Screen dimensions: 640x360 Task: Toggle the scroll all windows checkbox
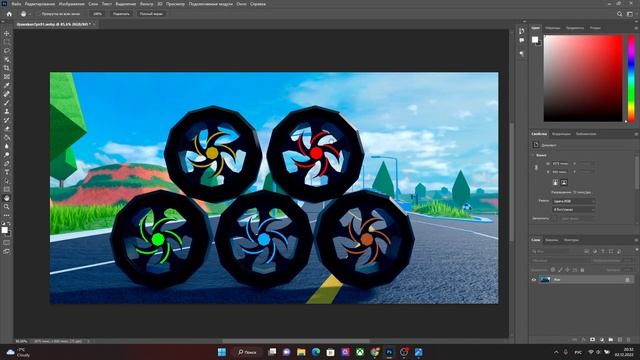click(x=39, y=14)
